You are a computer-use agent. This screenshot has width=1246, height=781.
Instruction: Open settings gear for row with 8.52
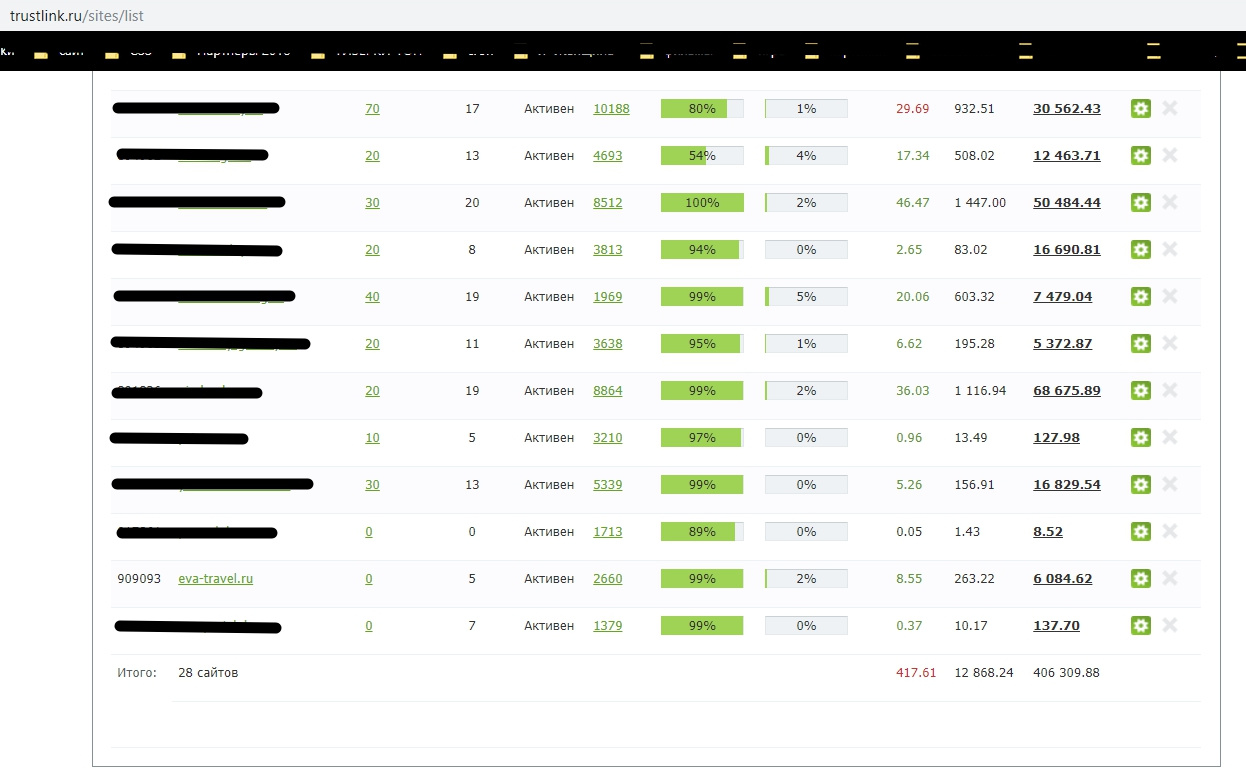(x=1141, y=532)
